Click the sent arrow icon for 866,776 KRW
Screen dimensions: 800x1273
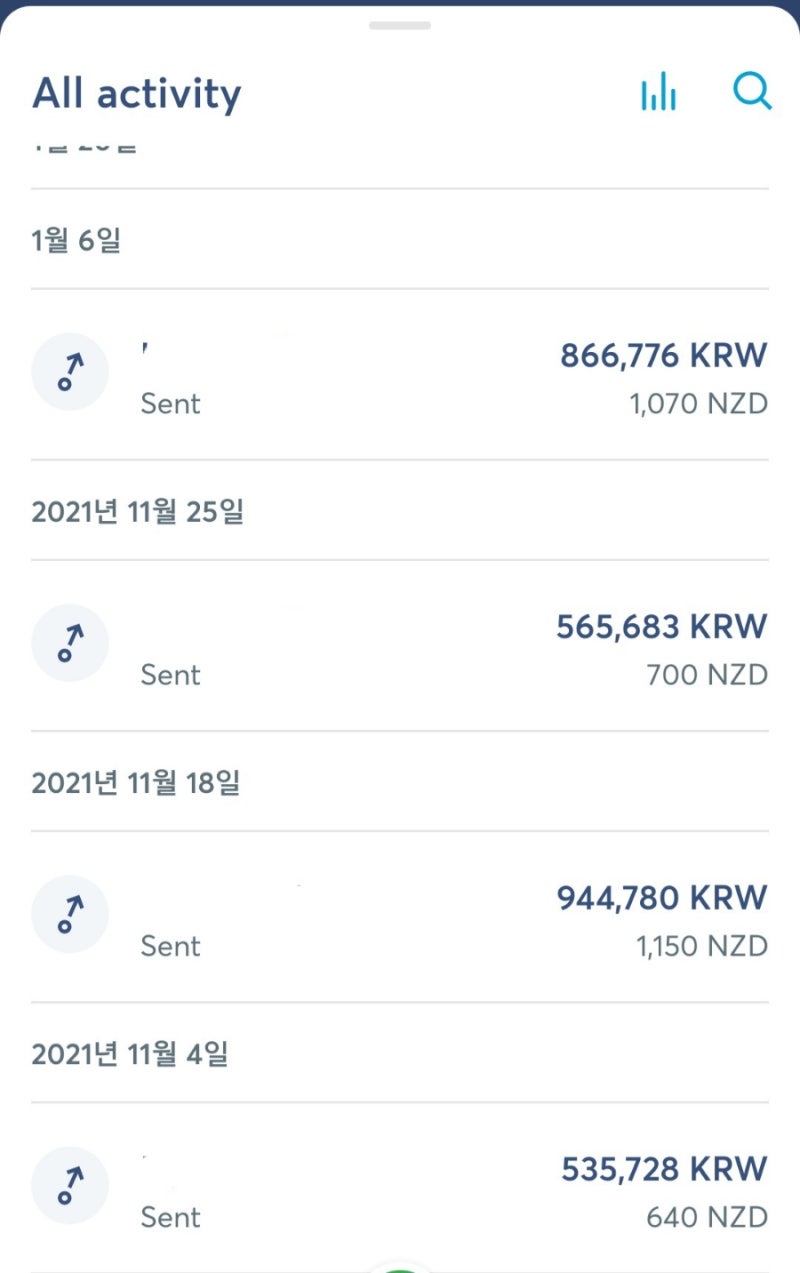point(70,372)
